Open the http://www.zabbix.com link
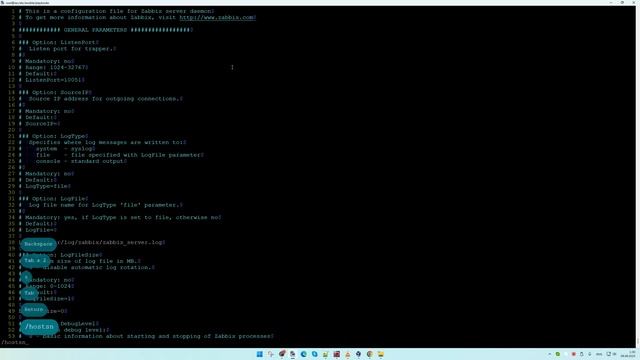 point(218,18)
